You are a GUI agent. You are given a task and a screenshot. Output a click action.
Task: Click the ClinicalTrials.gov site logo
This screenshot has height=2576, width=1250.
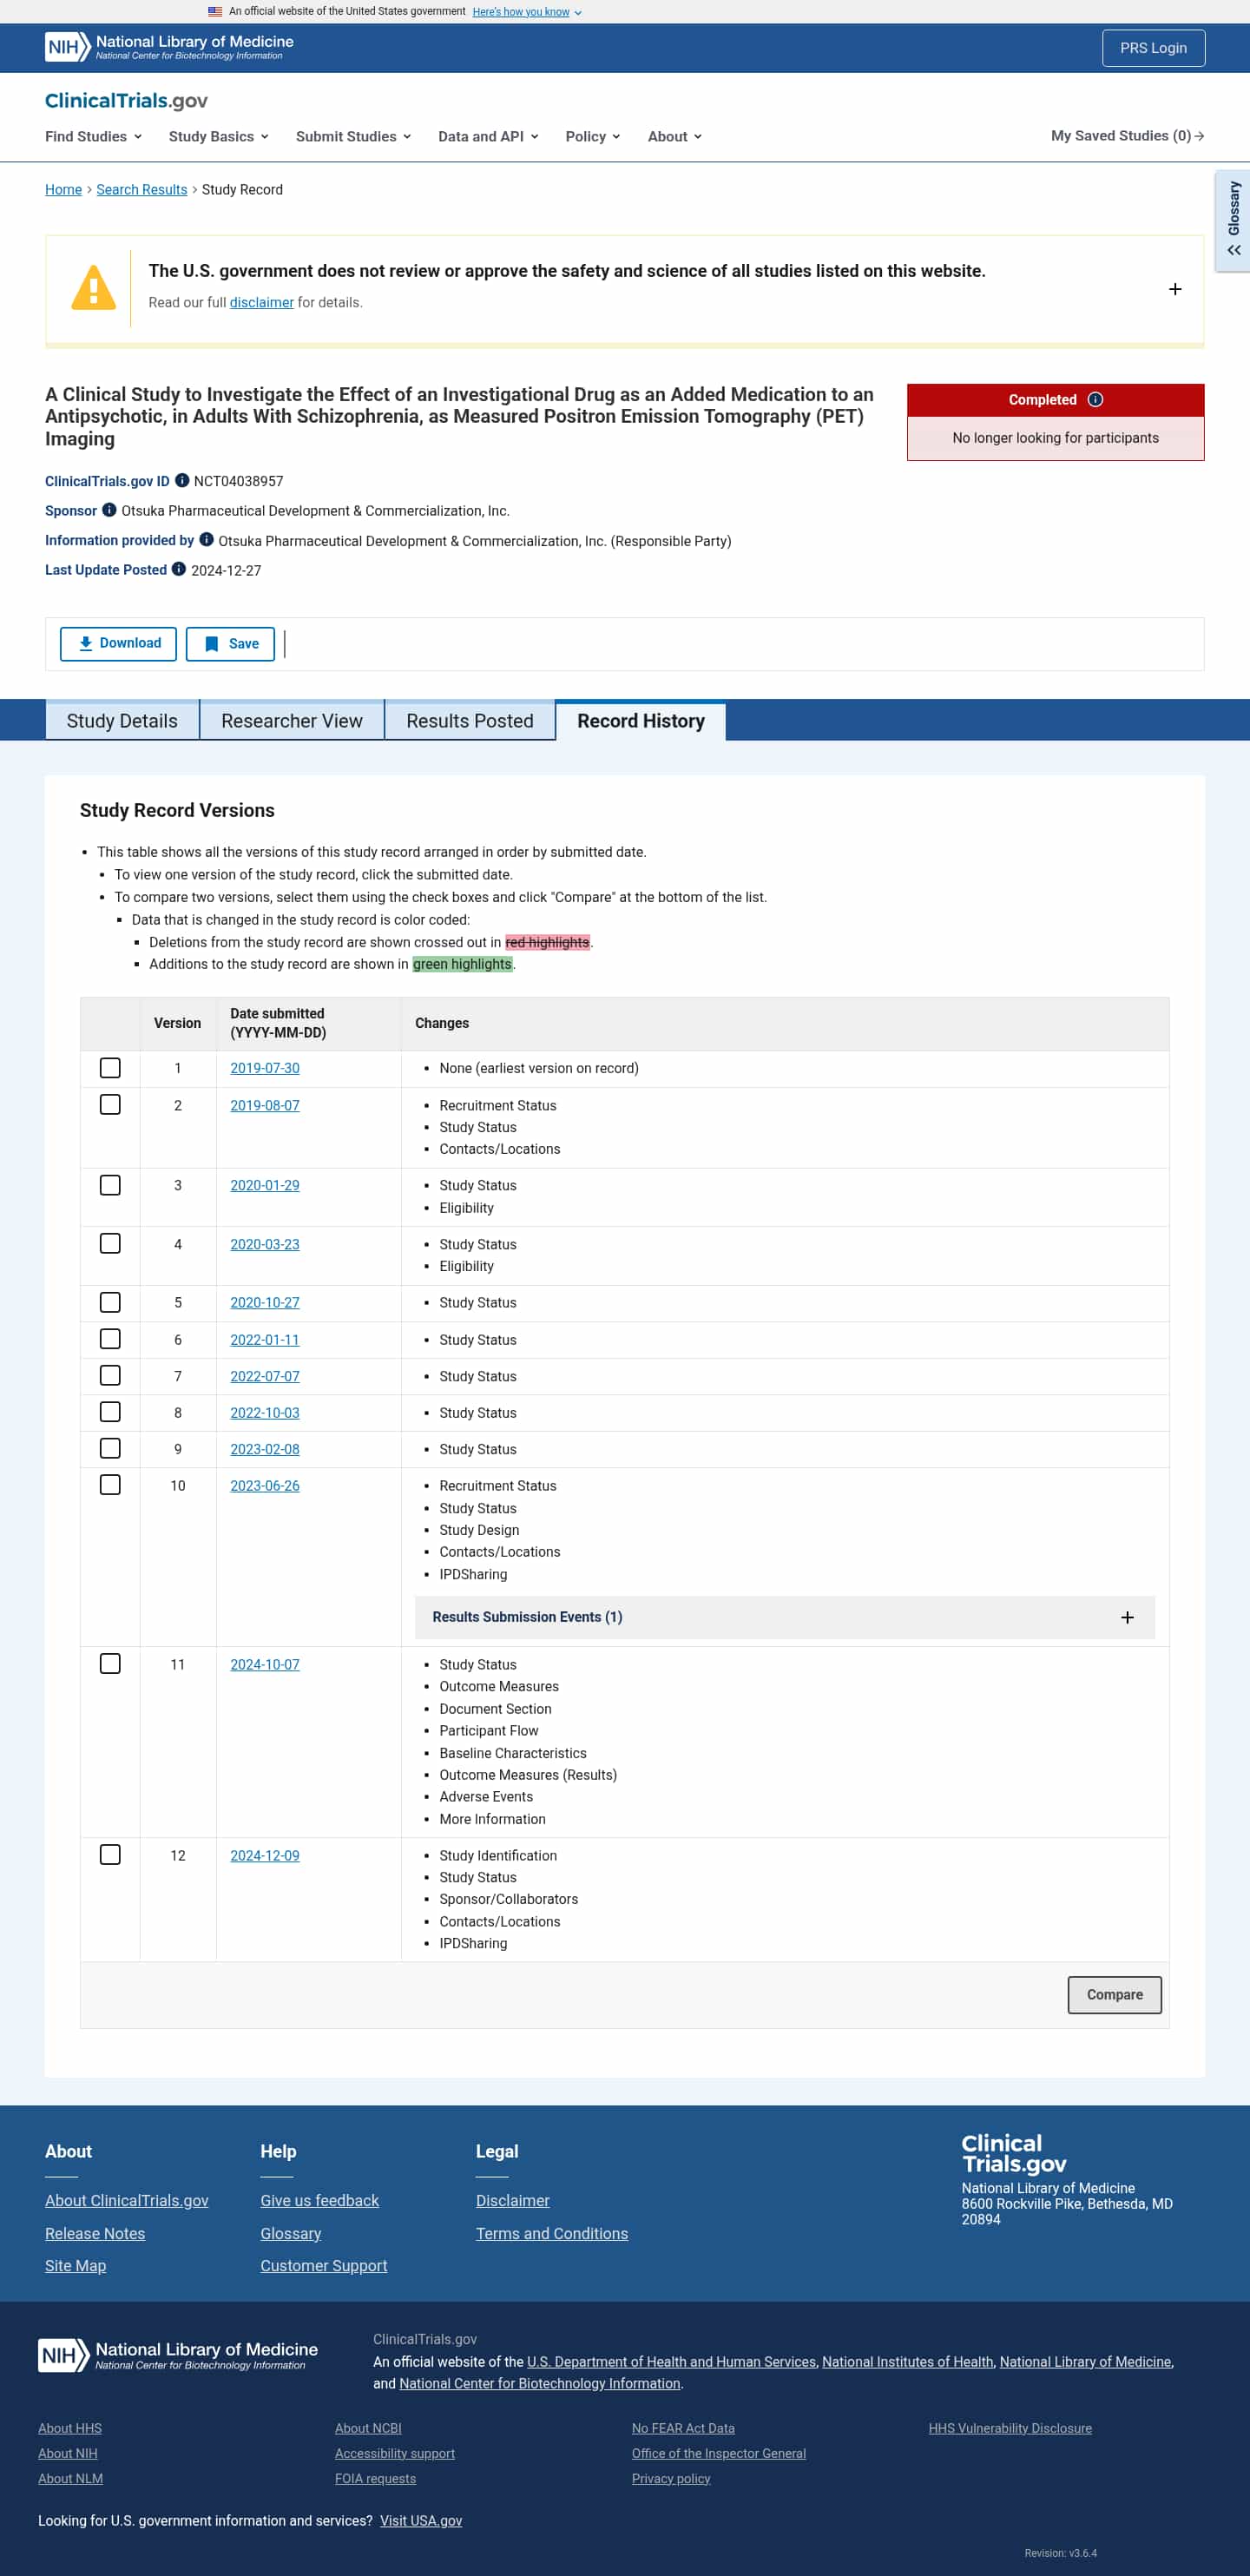pyautogui.click(x=126, y=101)
